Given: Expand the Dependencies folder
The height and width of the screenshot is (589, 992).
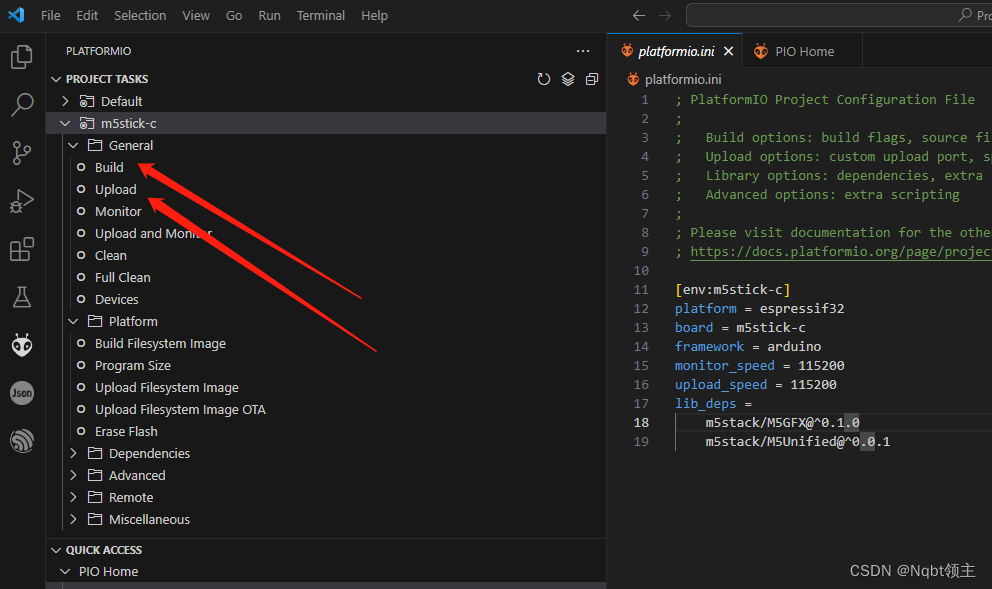Looking at the screenshot, I should (x=73, y=454).
